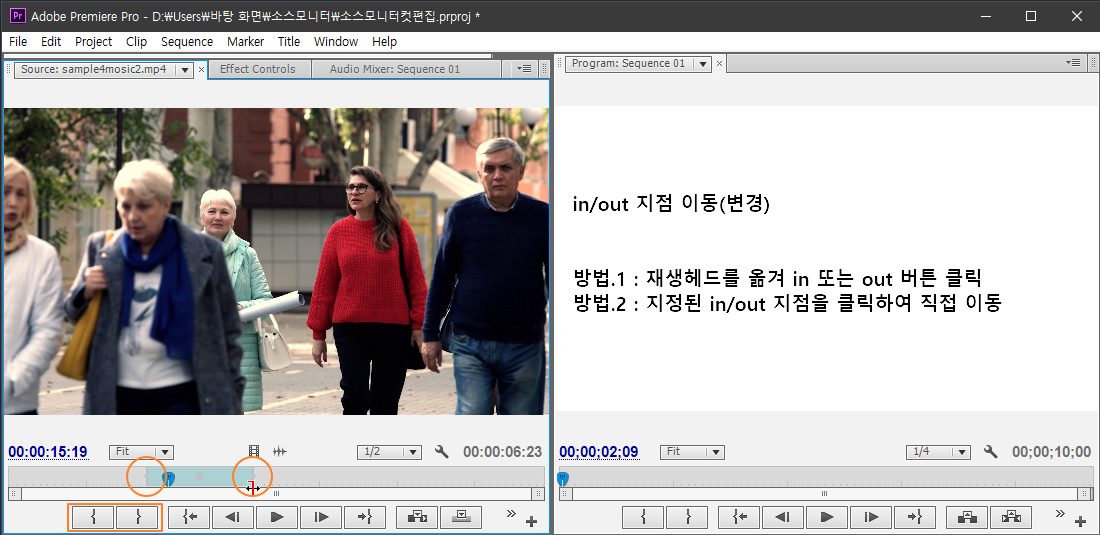Screen dimensions: 1100x535
Task: Open the Title menu
Action: 288,41
